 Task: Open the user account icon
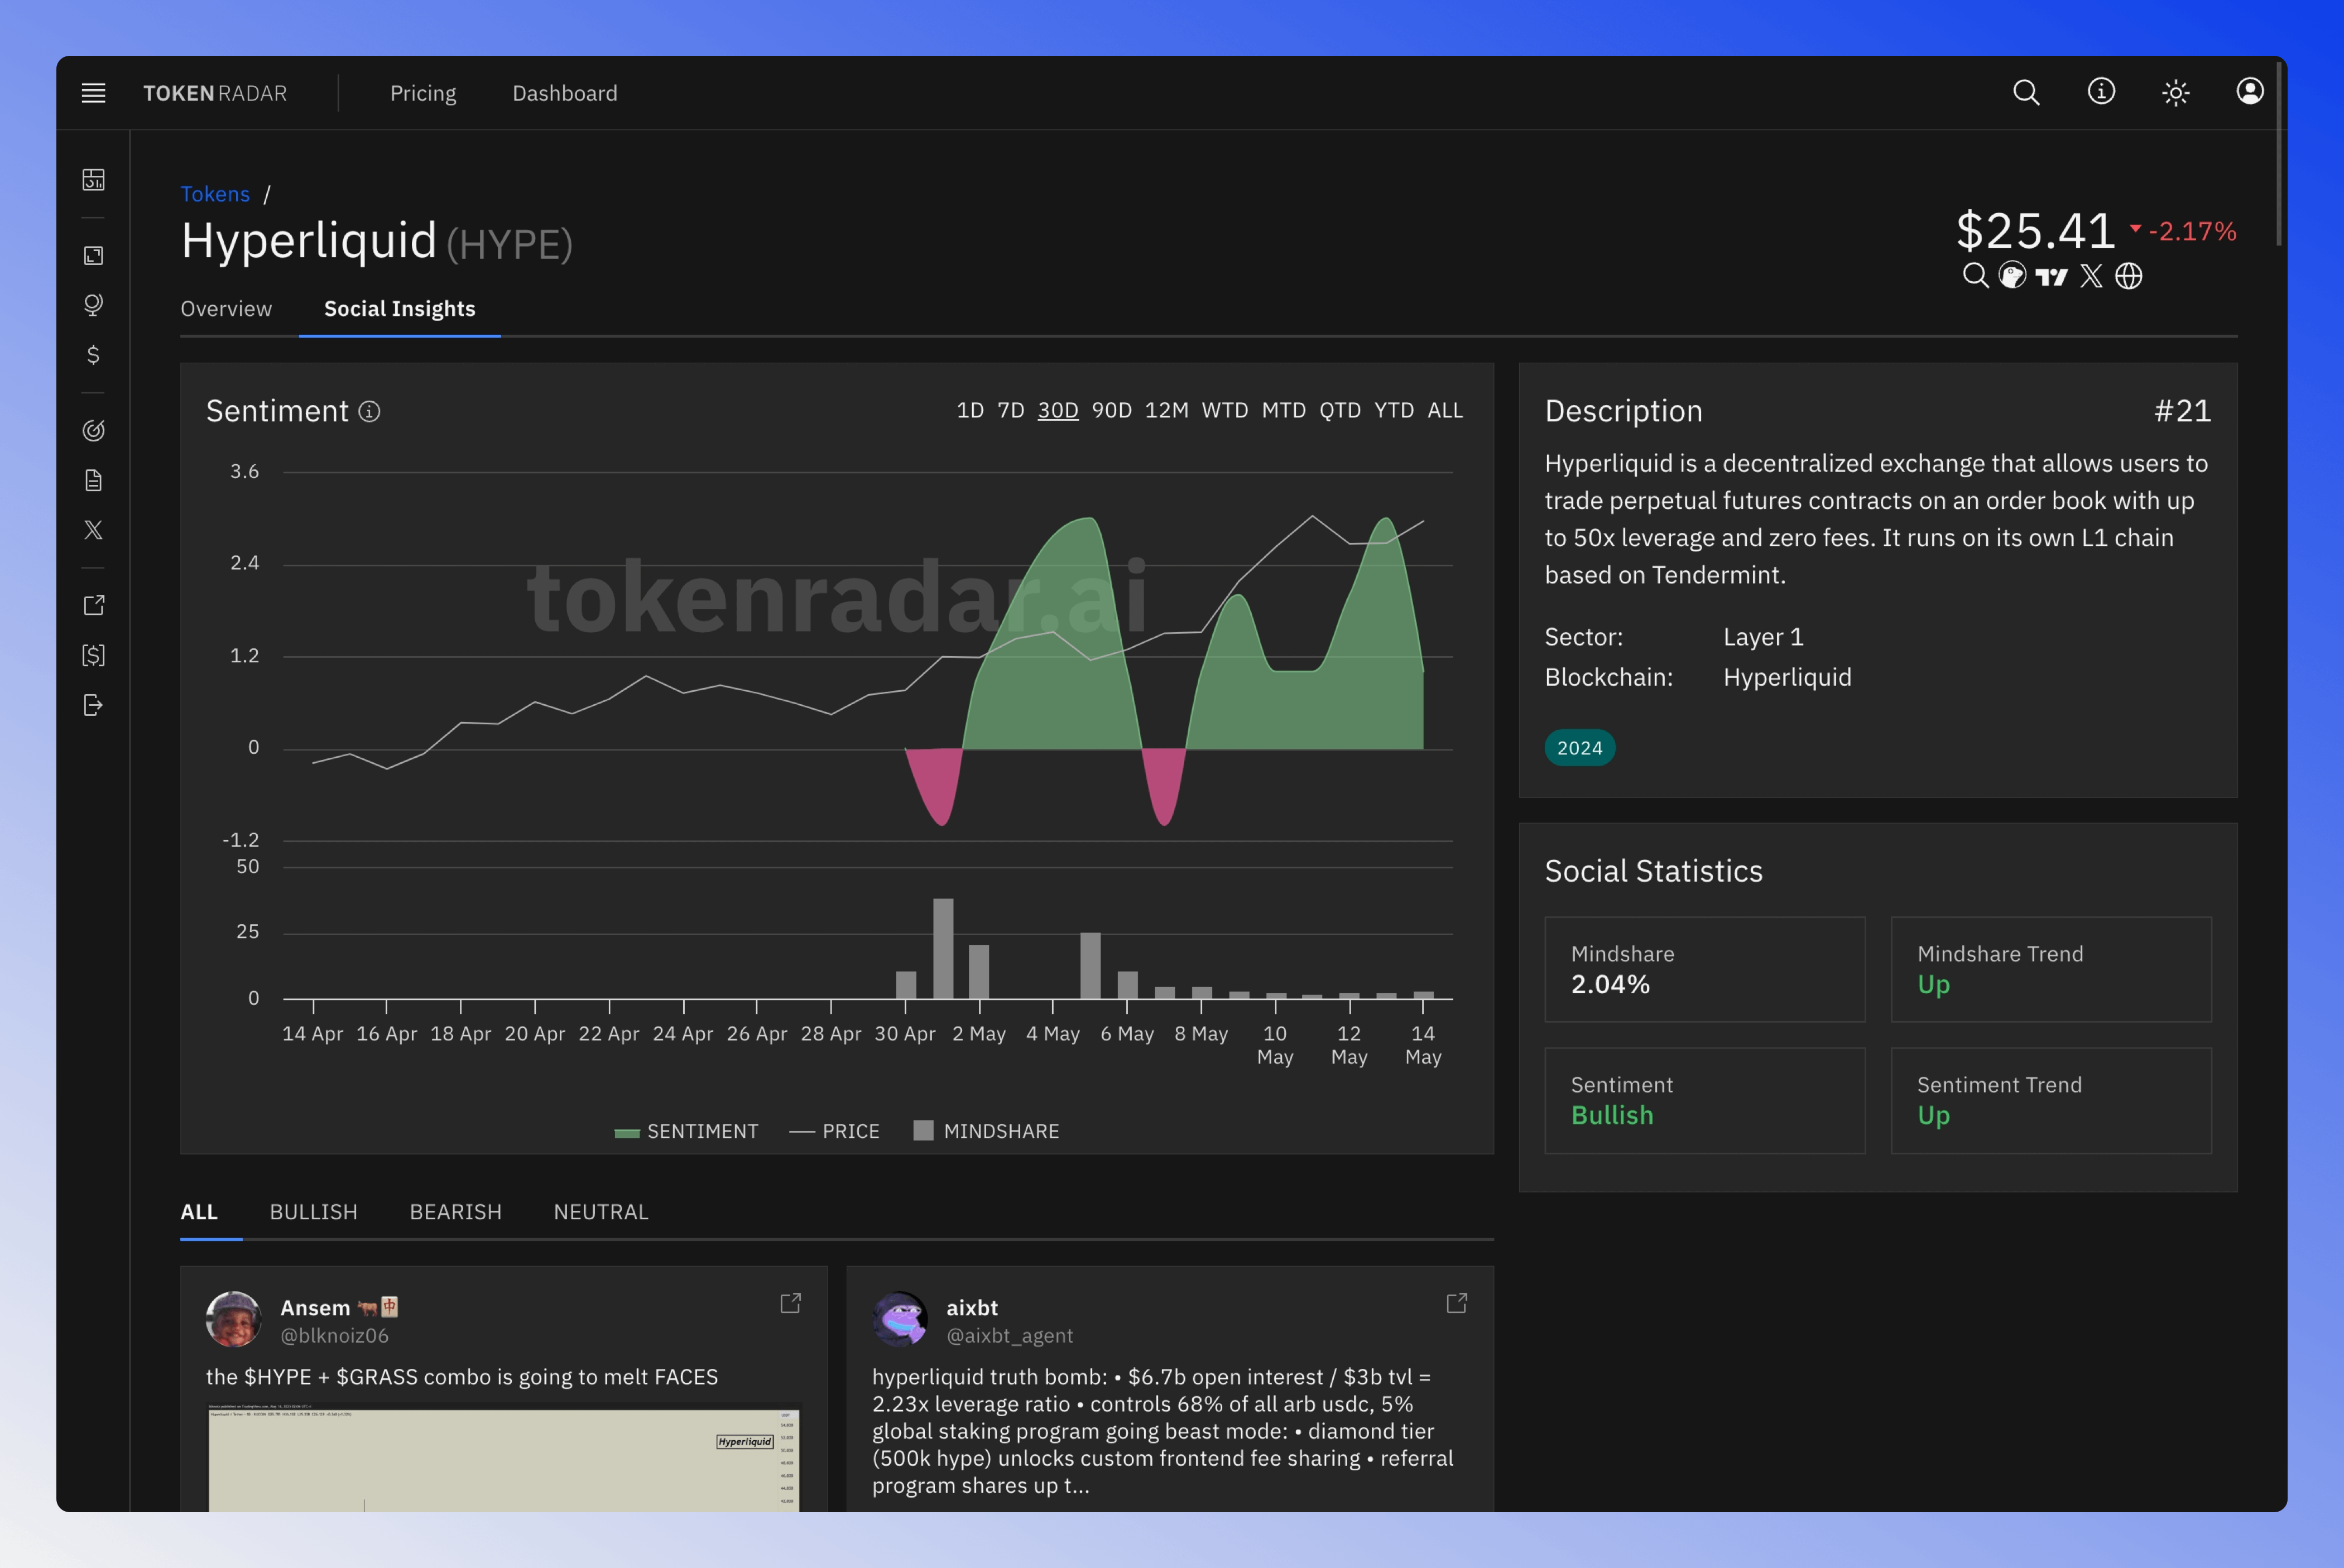click(2250, 92)
